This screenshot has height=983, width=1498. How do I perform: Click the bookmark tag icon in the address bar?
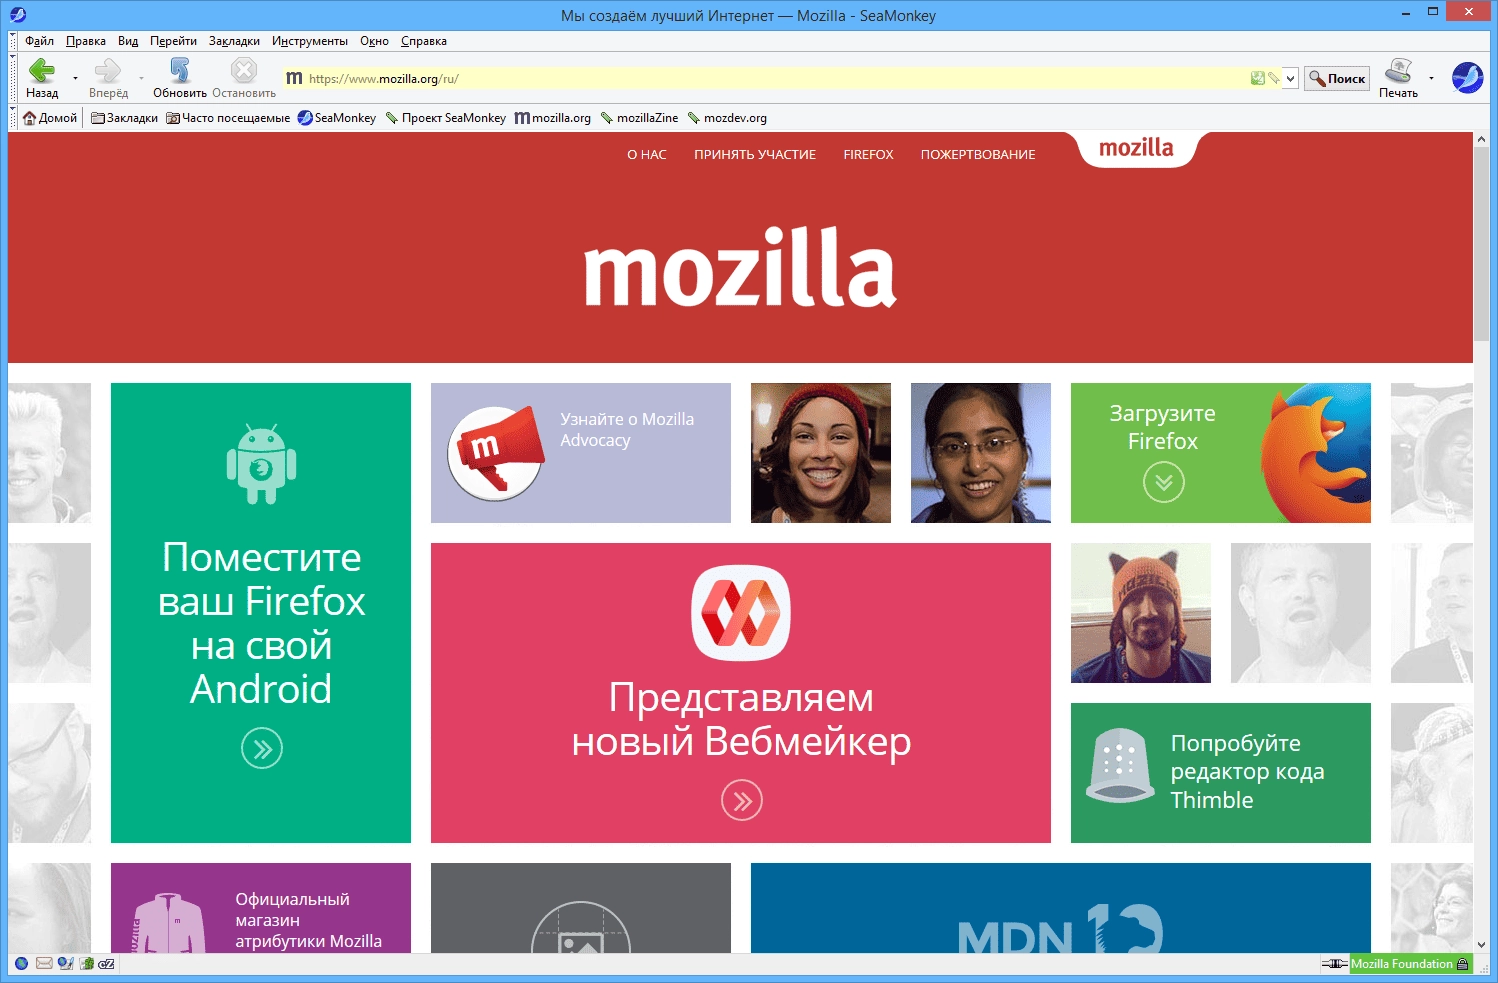1273,78
